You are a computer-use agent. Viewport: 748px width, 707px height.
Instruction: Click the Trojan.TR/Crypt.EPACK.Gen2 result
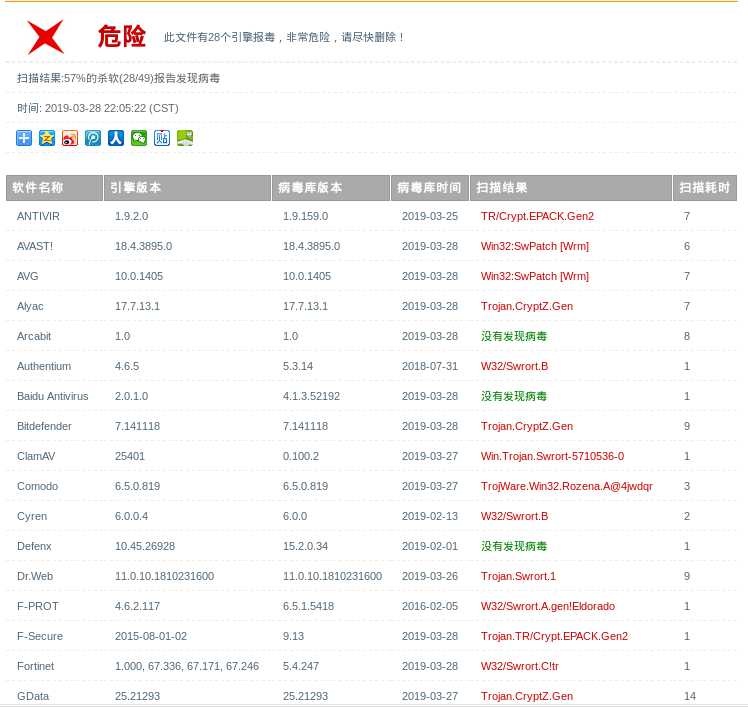pos(554,637)
